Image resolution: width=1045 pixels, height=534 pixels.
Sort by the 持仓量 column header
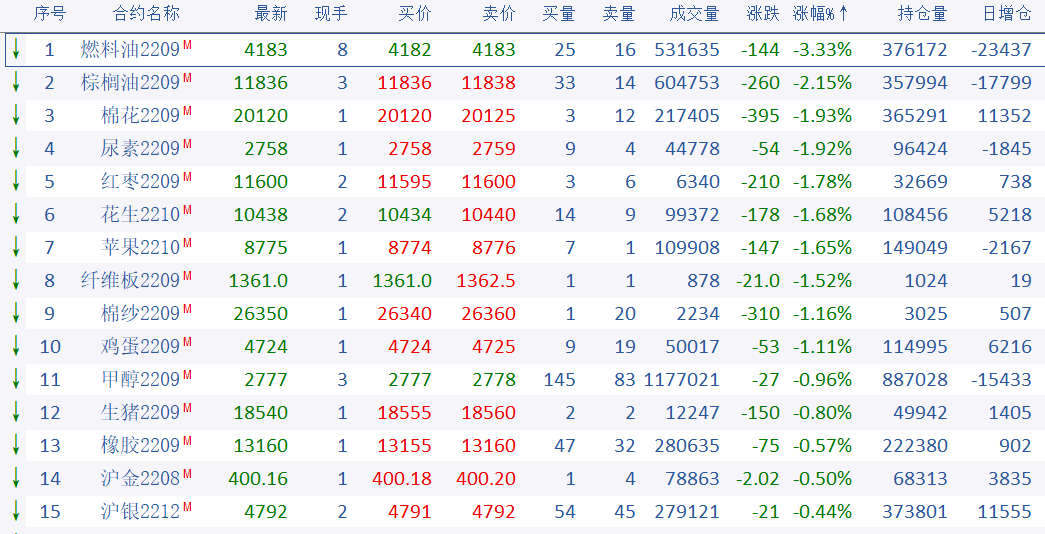[921, 14]
